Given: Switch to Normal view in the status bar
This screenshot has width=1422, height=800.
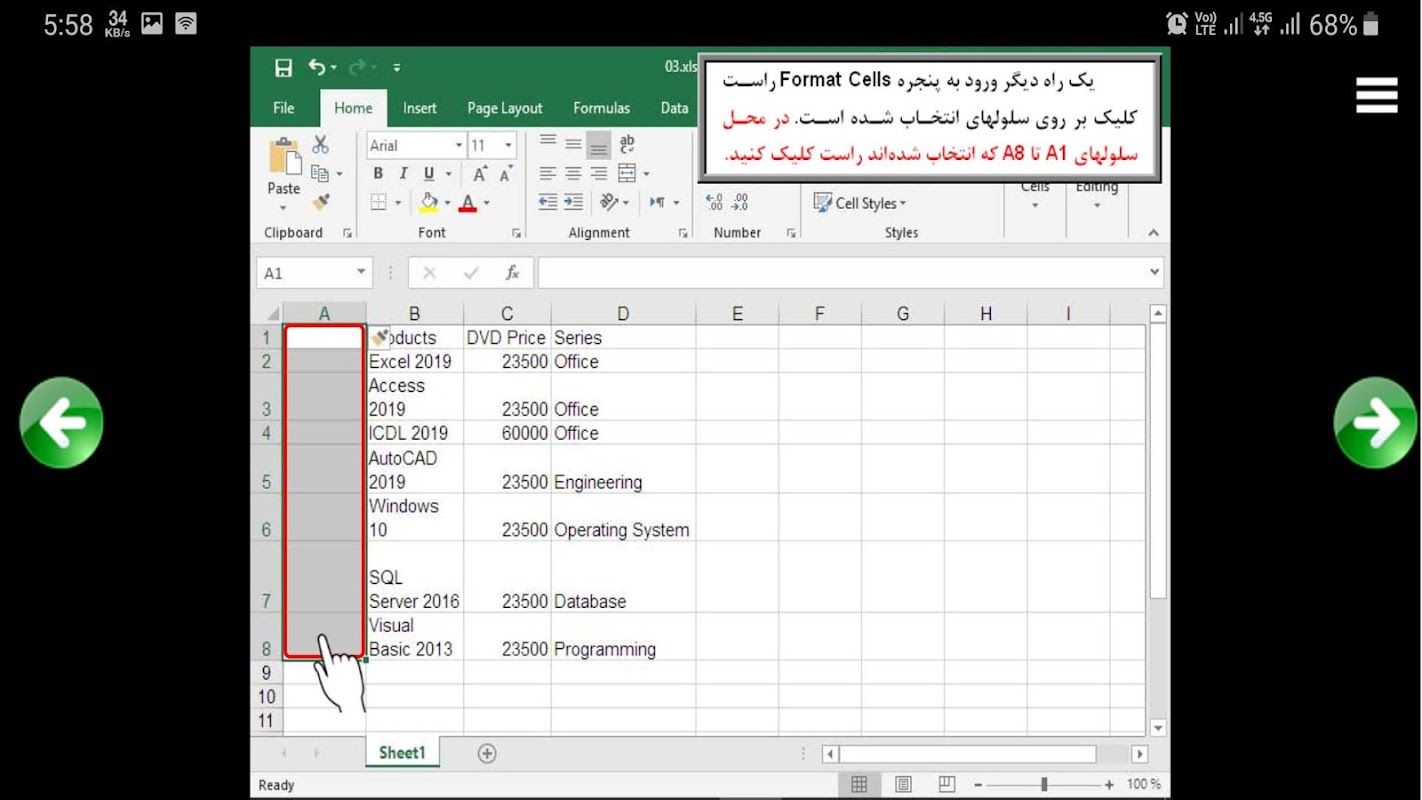Looking at the screenshot, I should click(x=859, y=785).
